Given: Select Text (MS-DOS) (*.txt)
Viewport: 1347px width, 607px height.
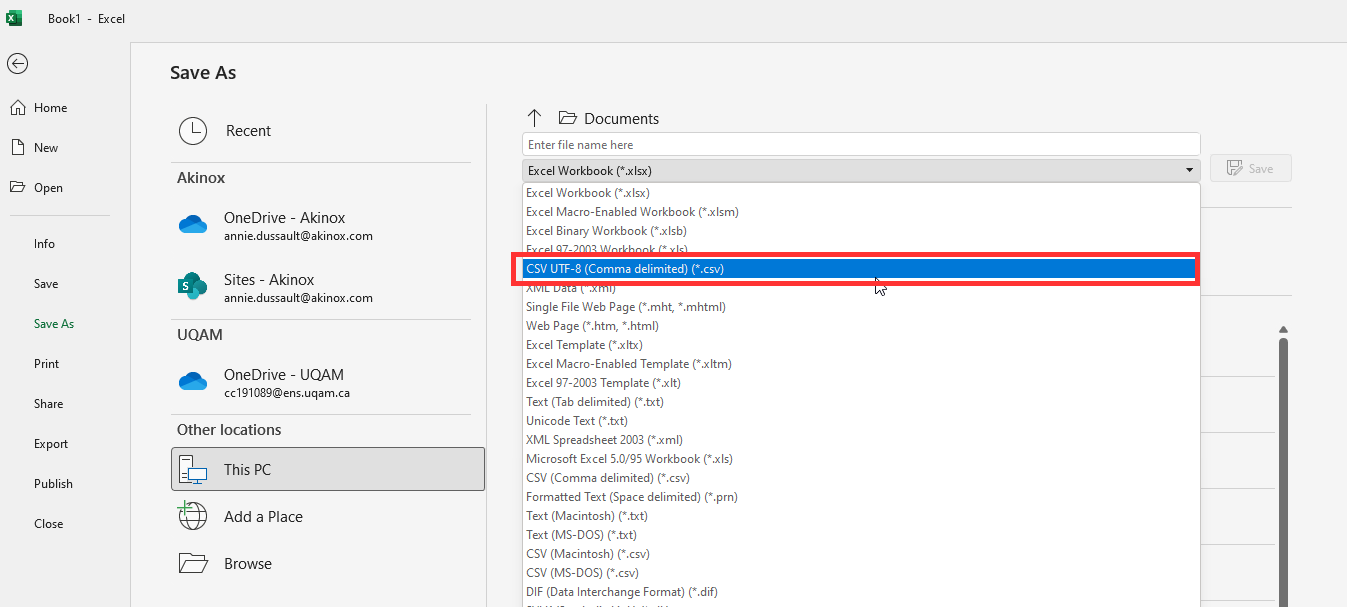Looking at the screenshot, I should tap(861, 535).
